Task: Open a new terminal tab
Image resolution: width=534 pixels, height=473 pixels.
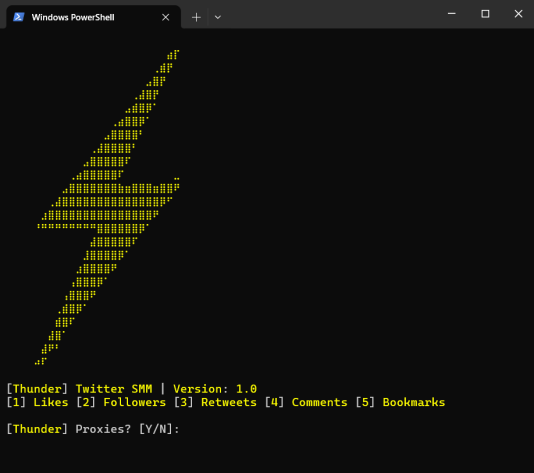Action: pyautogui.click(x=196, y=17)
